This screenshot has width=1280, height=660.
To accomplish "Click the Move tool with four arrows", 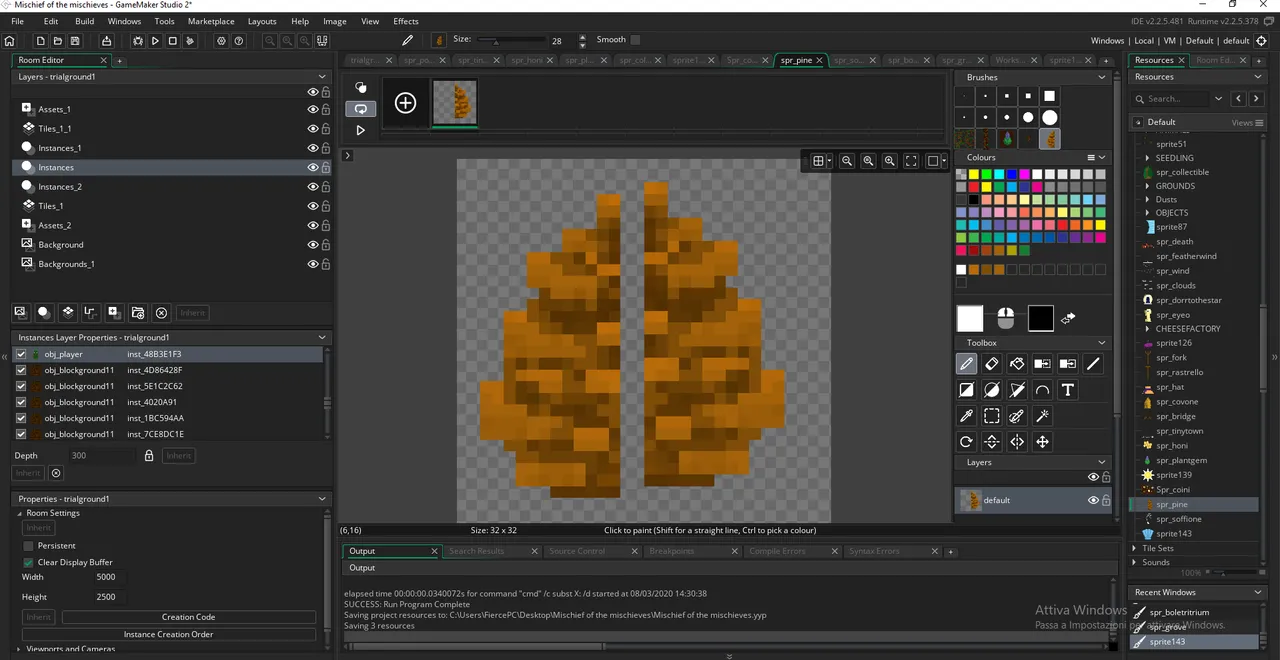I will point(1042,442).
